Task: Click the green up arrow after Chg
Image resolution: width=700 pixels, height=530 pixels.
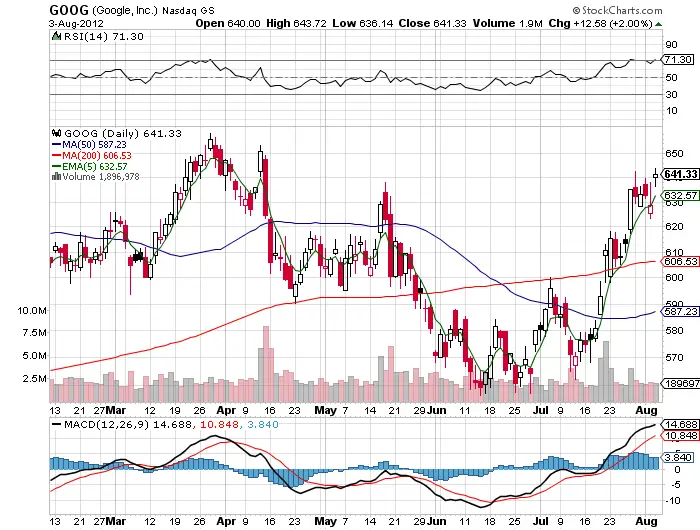Action: click(658, 24)
